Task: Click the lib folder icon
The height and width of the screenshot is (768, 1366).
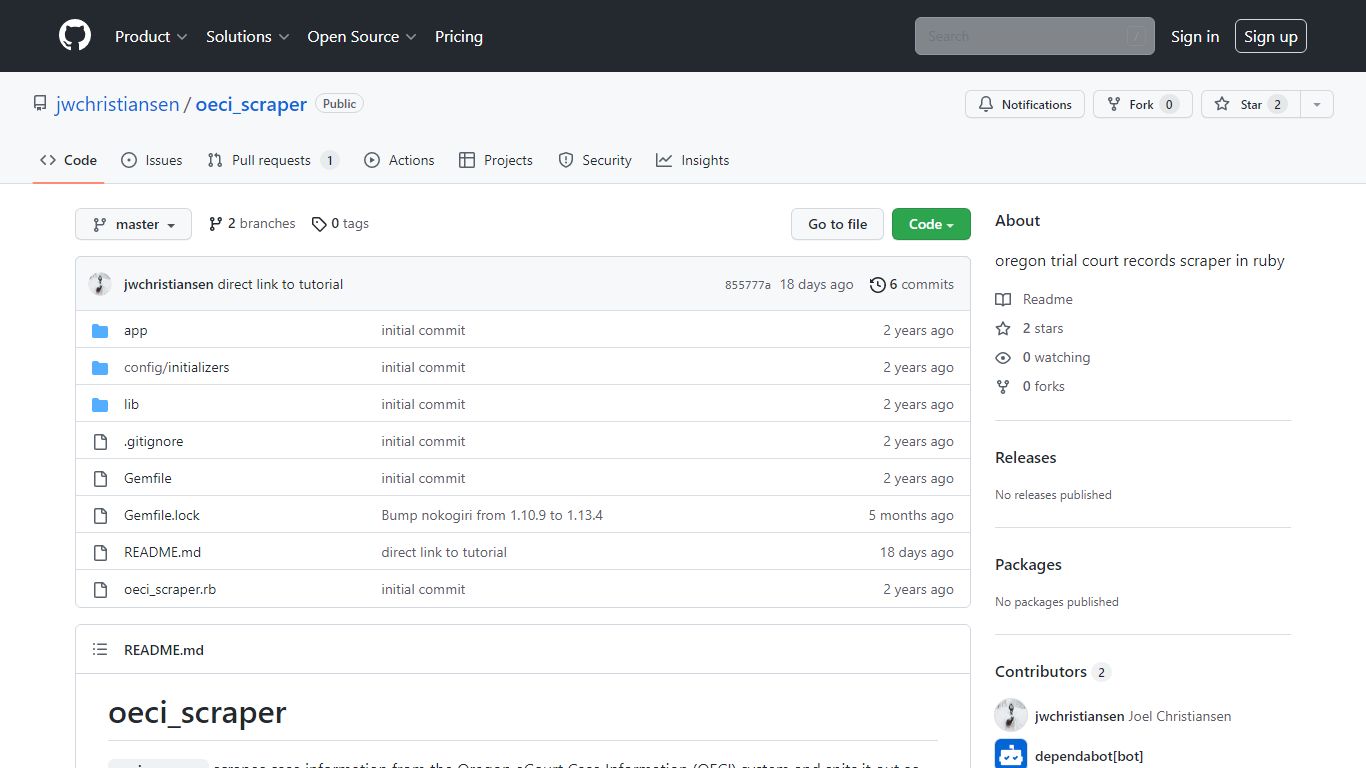Action: [x=100, y=404]
